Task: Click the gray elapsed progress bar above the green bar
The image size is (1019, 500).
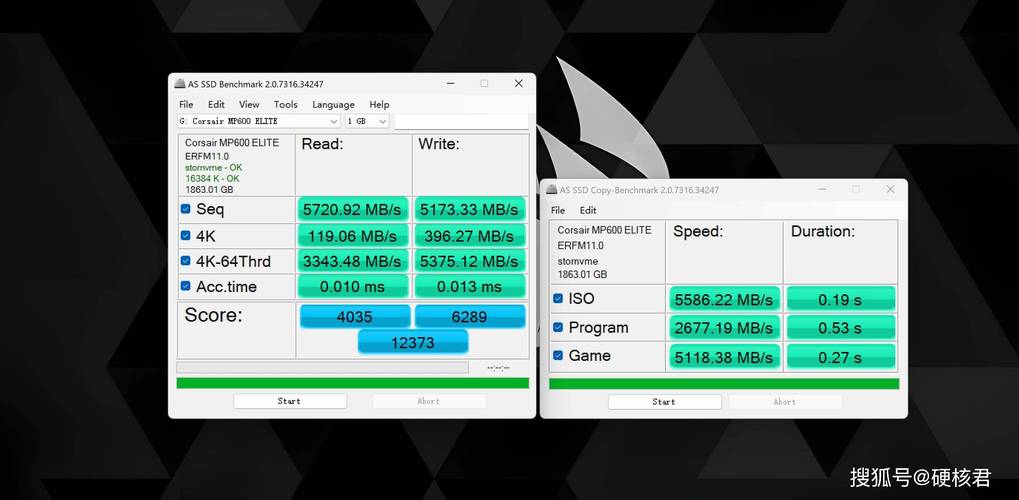Action: 322,368
